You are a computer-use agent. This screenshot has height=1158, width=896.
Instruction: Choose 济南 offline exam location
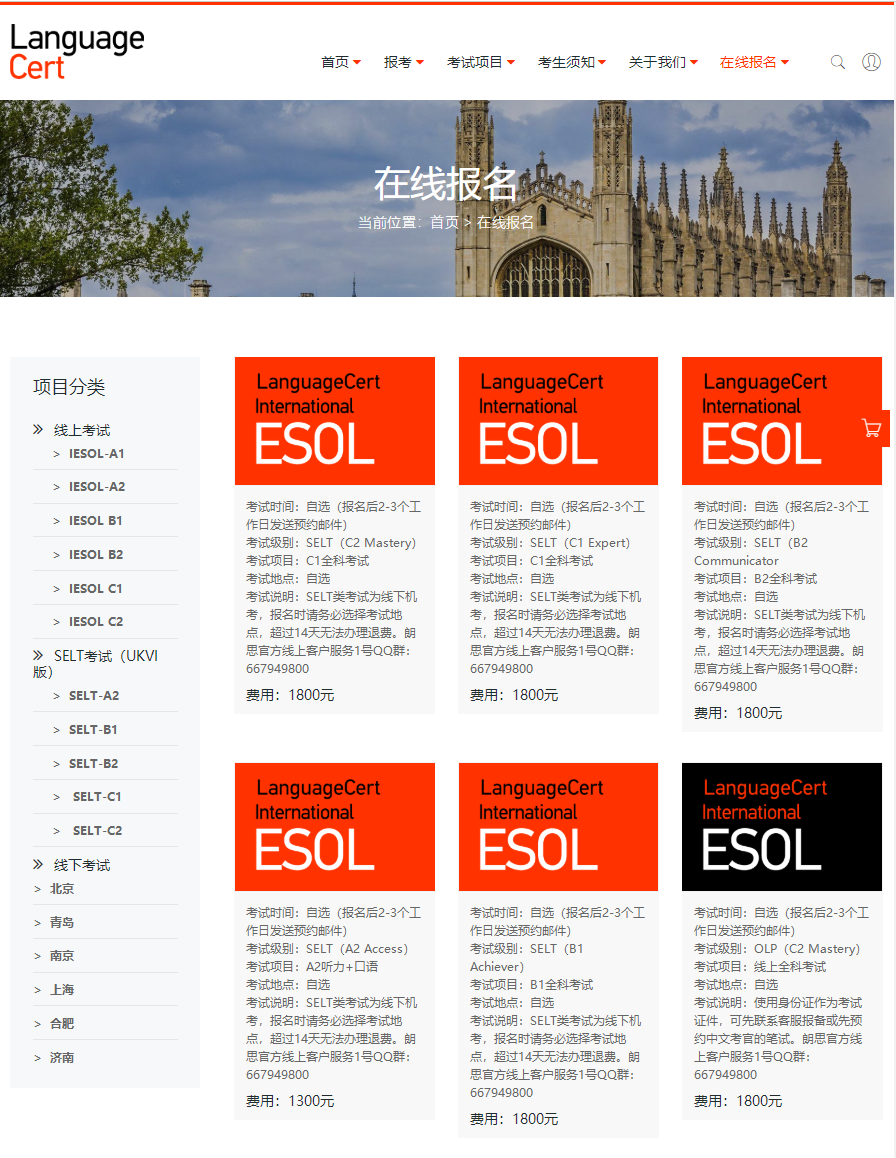click(x=62, y=1058)
